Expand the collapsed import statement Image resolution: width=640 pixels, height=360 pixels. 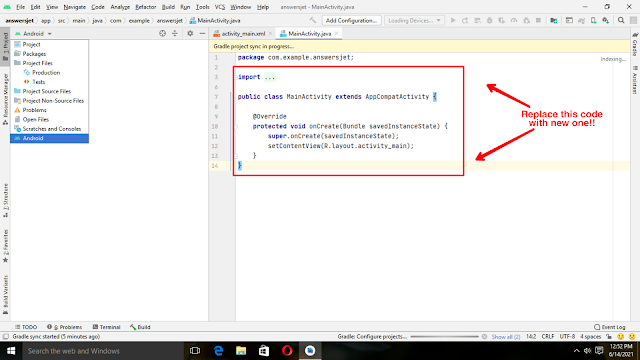269,77
